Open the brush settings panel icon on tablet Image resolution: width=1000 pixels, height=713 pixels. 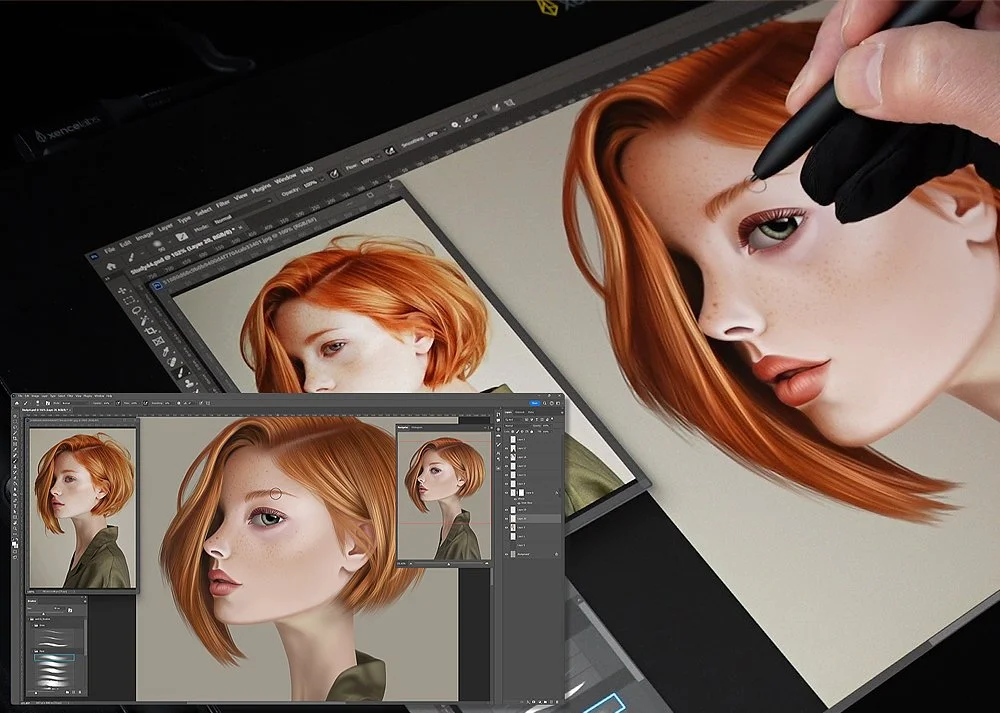pyautogui.click(x=182, y=237)
